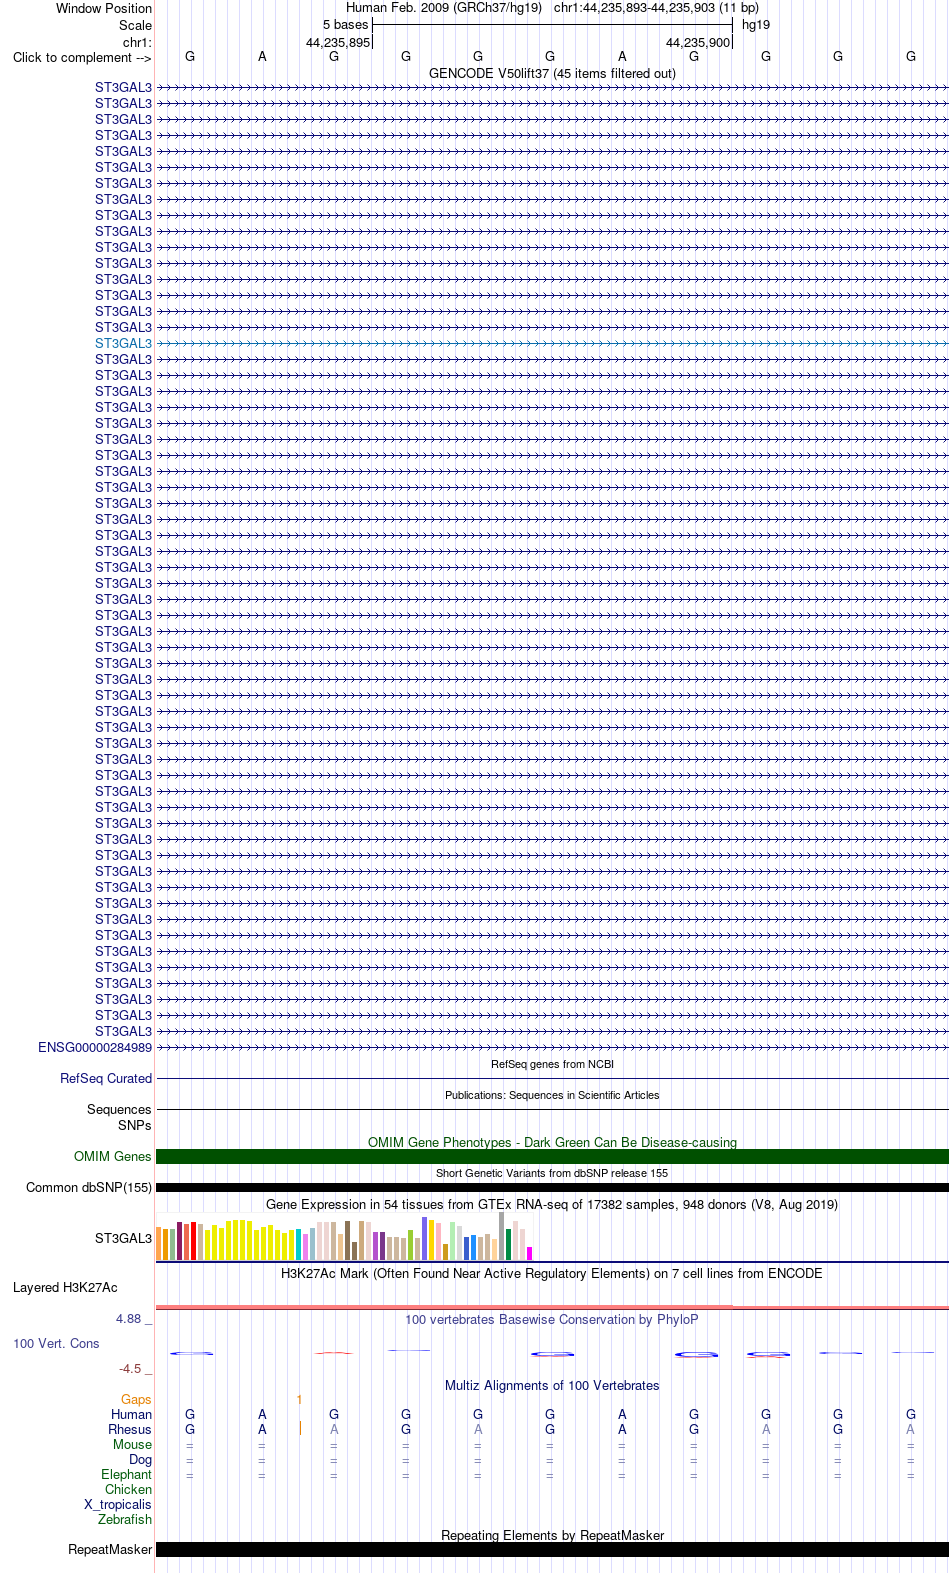The height and width of the screenshot is (1573, 950).
Task: Click the "hg19" assembly text near scale
Action: coord(756,24)
